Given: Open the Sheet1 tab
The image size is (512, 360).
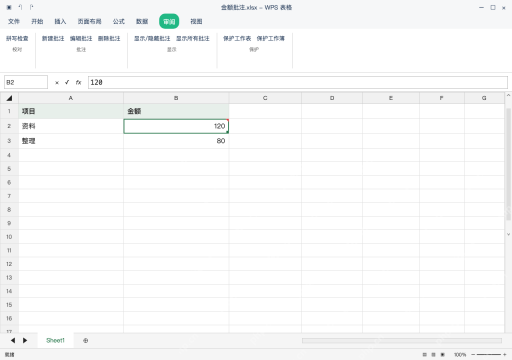Looking at the screenshot, I should [x=55, y=340].
